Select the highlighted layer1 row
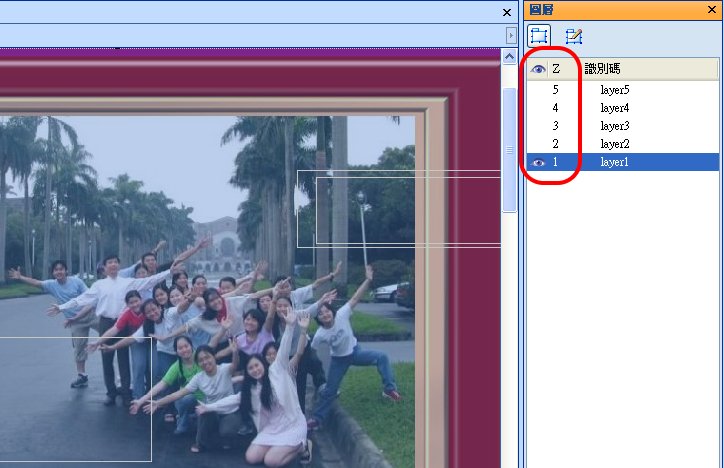 click(x=614, y=162)
